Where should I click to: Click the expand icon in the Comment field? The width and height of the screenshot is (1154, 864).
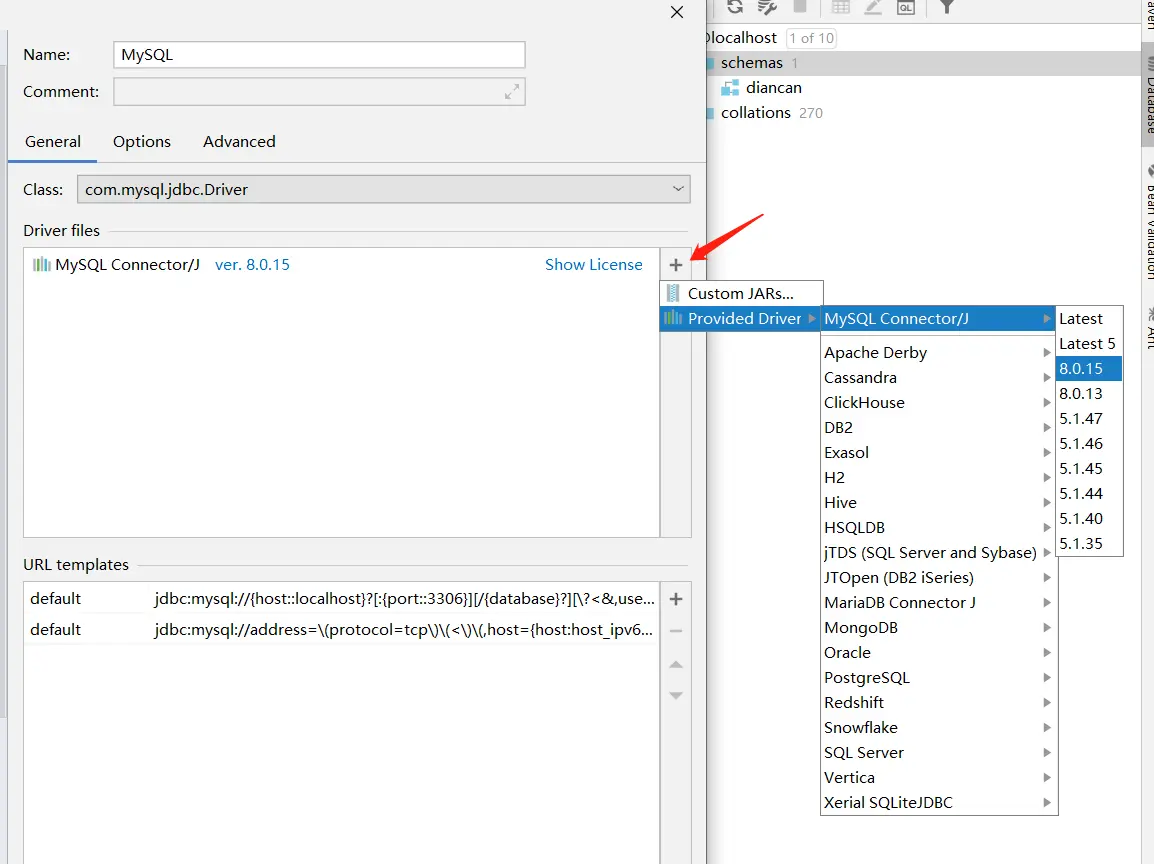coord(512,92)
